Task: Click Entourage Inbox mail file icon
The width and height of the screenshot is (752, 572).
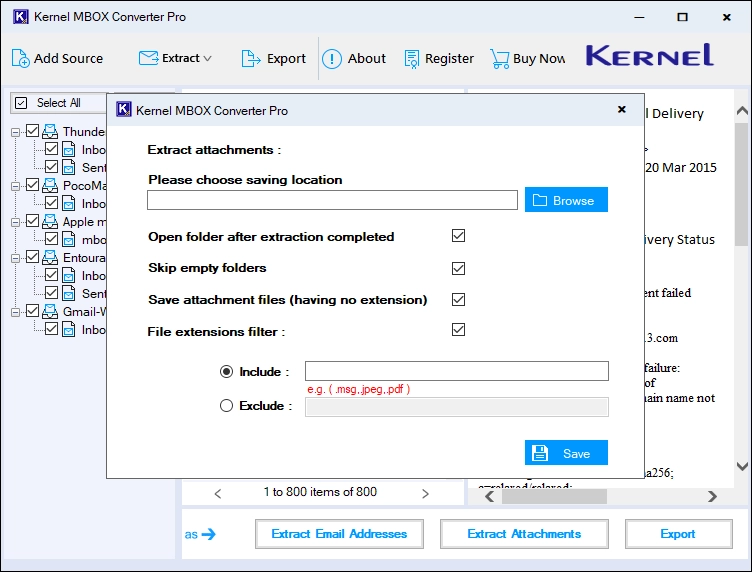Action: 69,275
